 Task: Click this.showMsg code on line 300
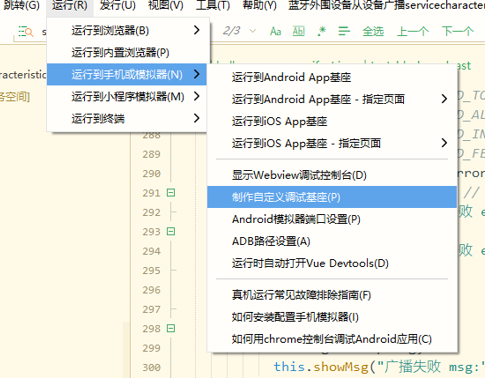tap(321, 367)
